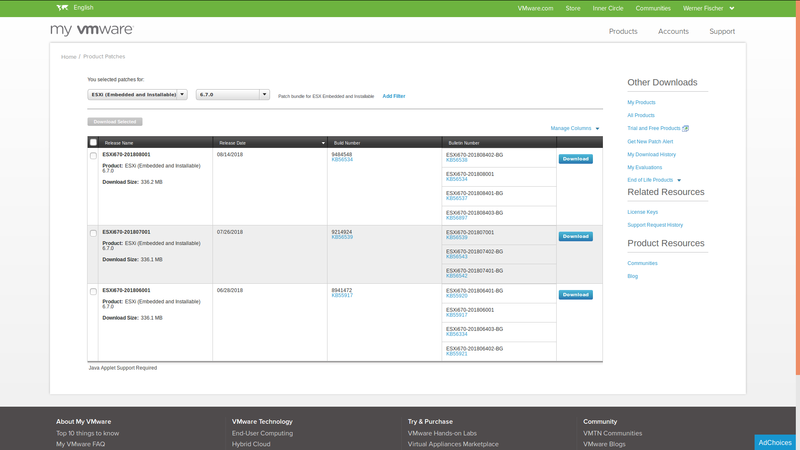Open the KB56537 bulletin link

click(x=457, y=198)
